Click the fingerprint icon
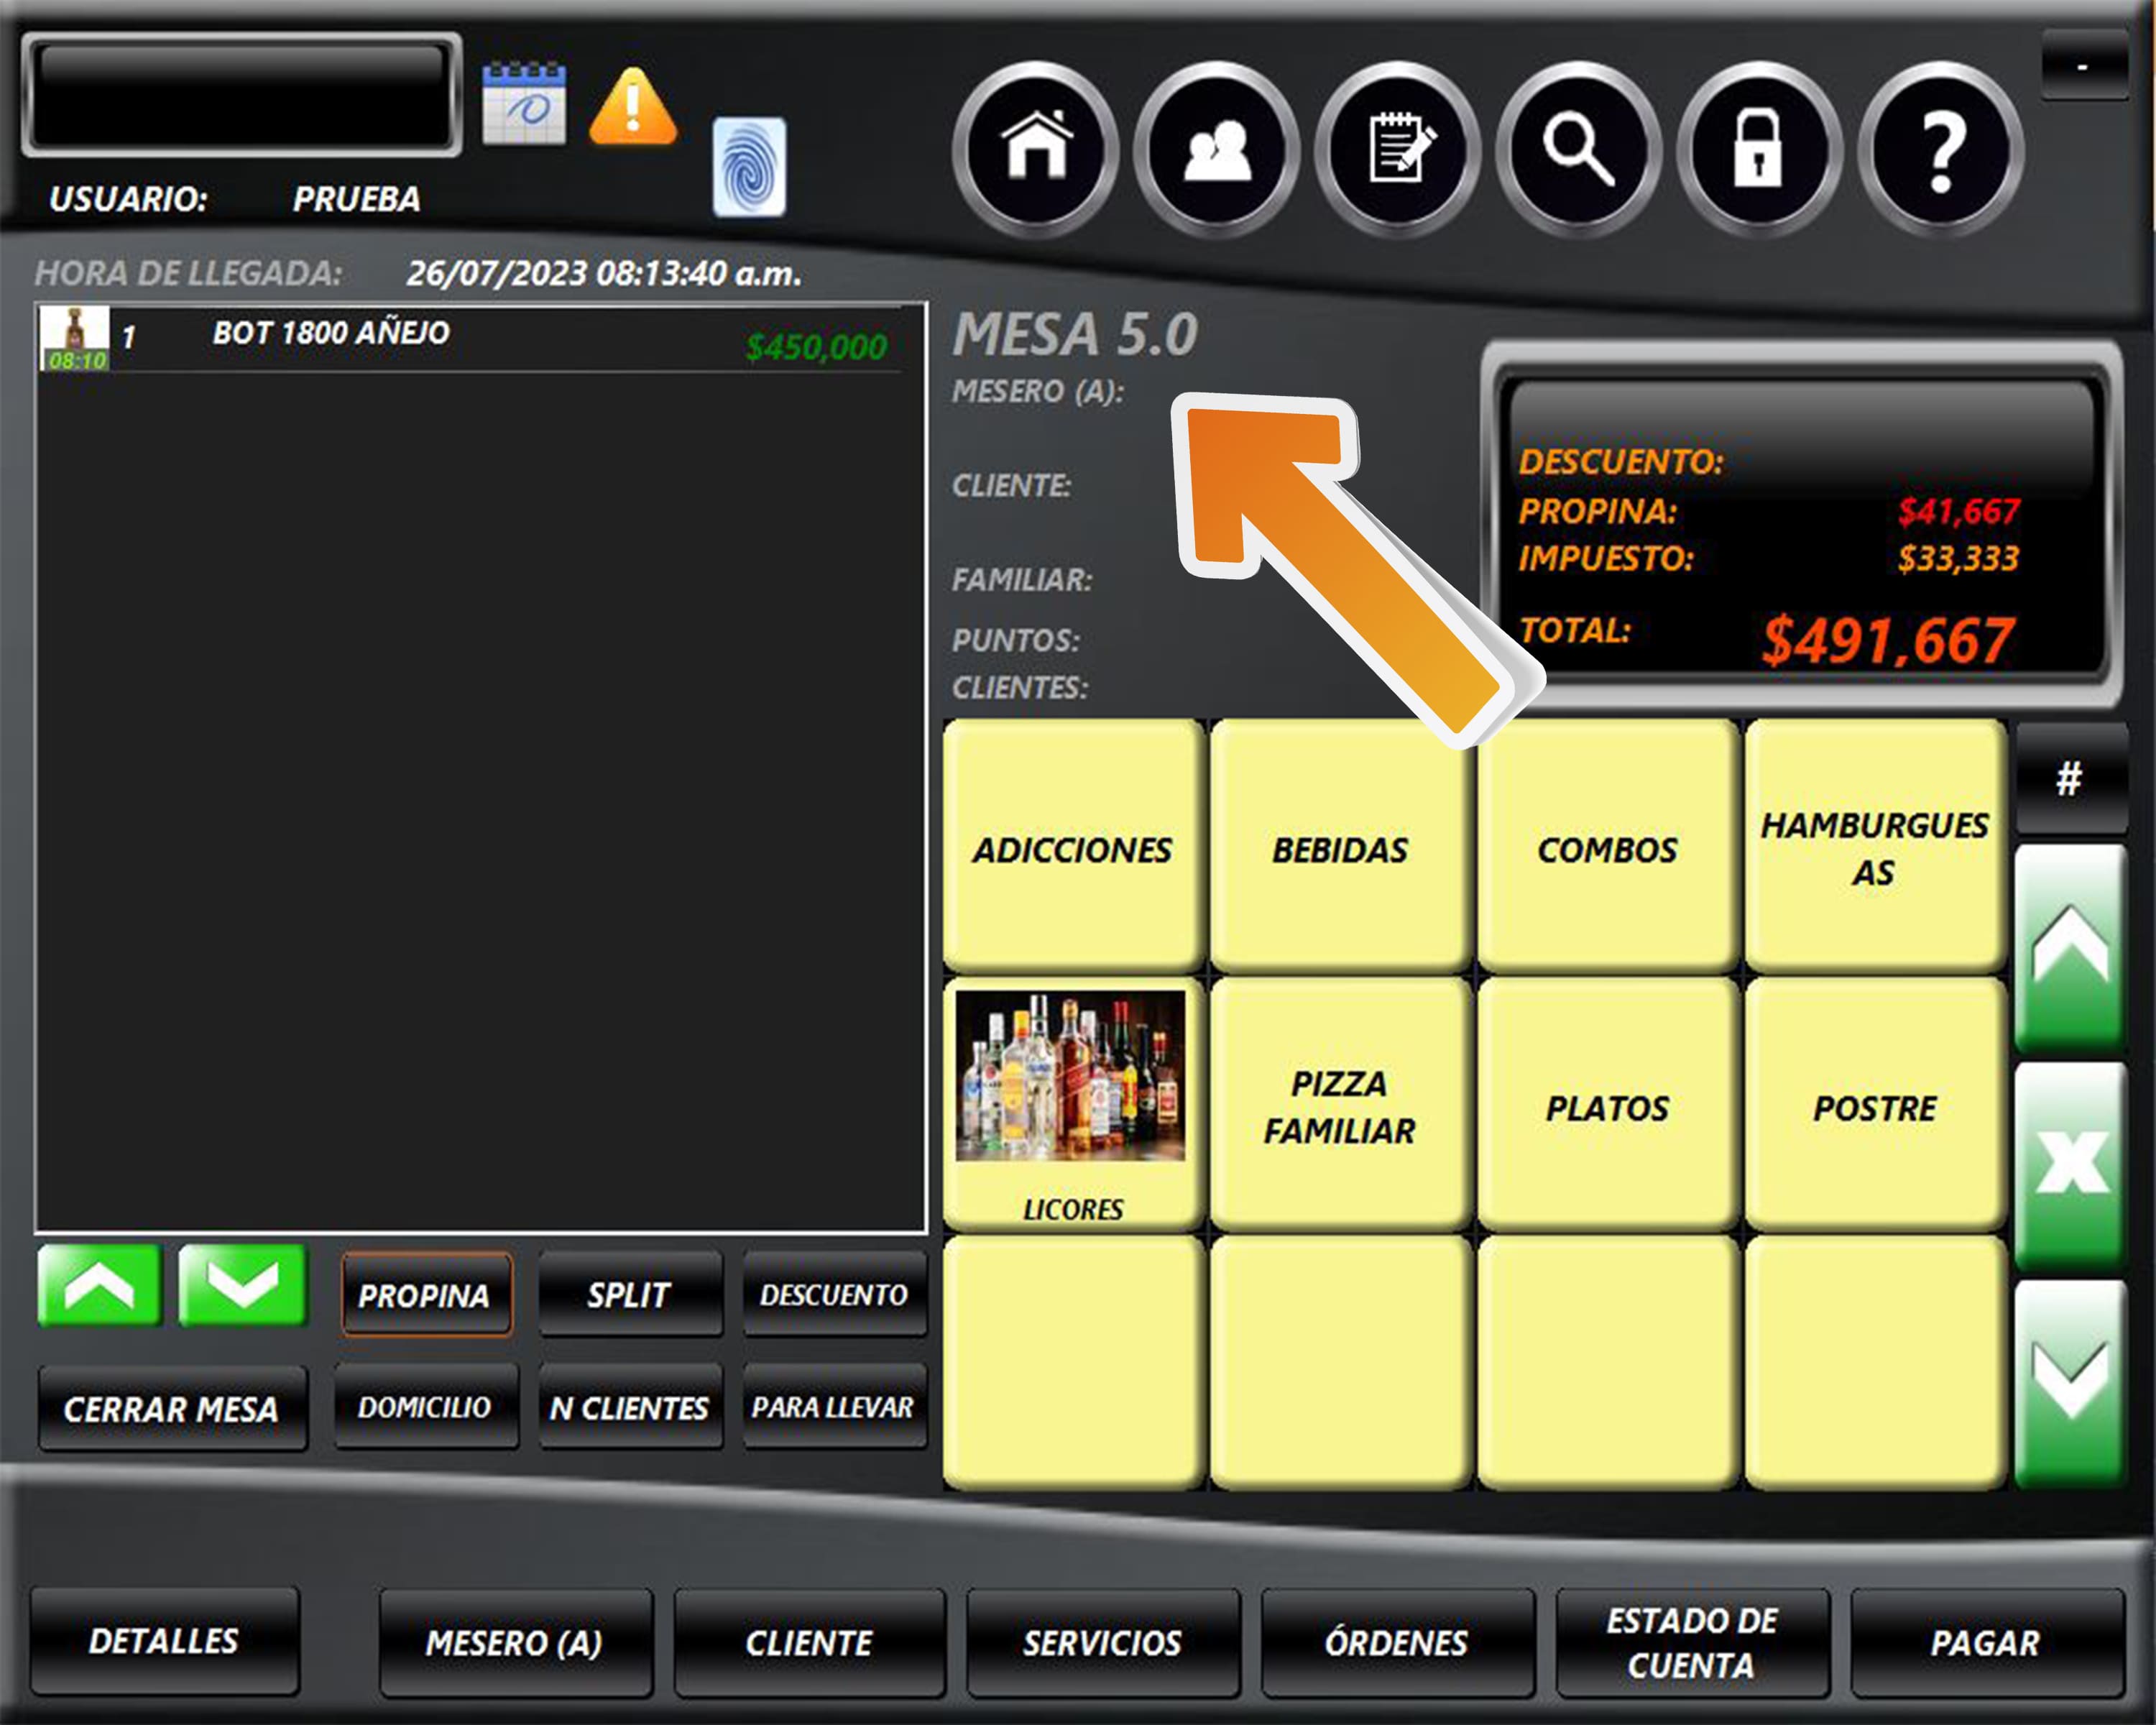Viewport: 2156px width, 1725px height. (749, 167)
